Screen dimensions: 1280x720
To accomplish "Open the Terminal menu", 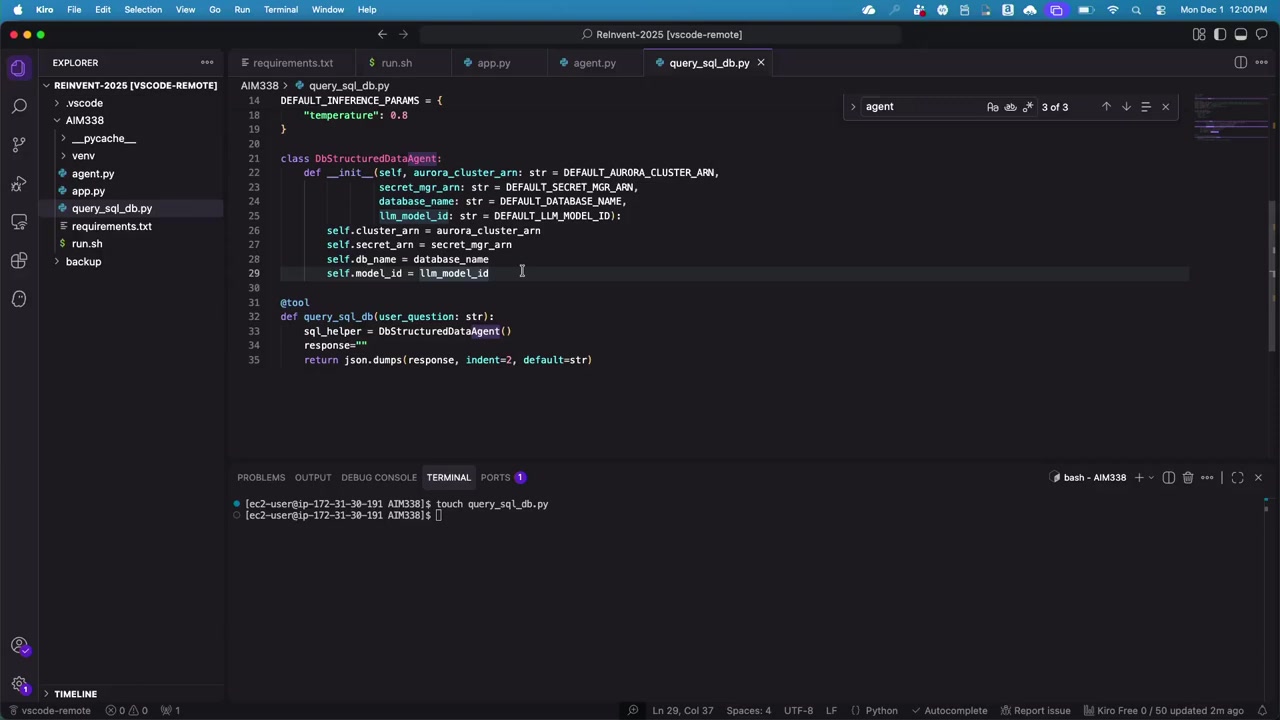I will (280, 10).
